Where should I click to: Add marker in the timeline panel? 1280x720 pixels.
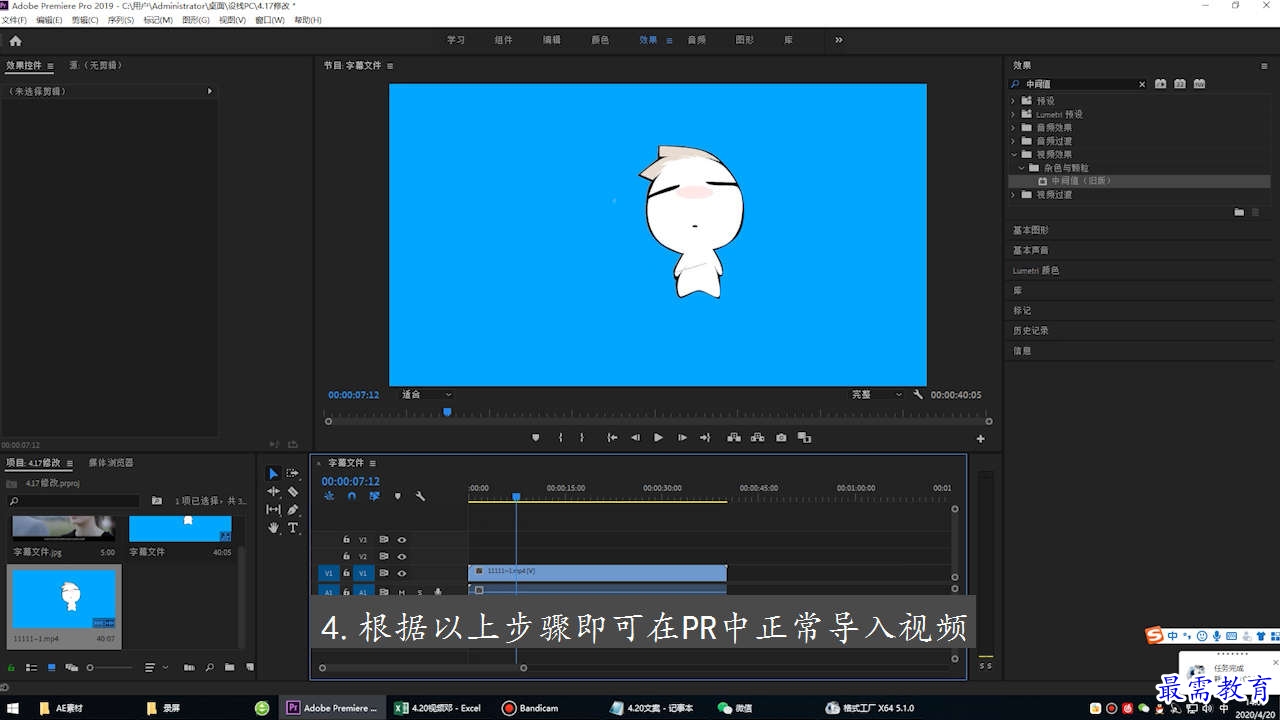[397, 496]
